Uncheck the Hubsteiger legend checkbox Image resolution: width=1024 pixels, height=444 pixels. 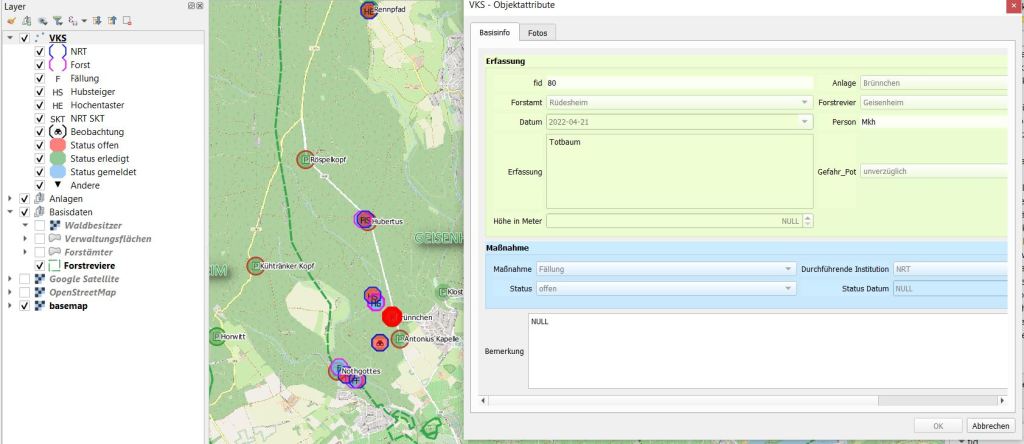(x=39, y=91)
